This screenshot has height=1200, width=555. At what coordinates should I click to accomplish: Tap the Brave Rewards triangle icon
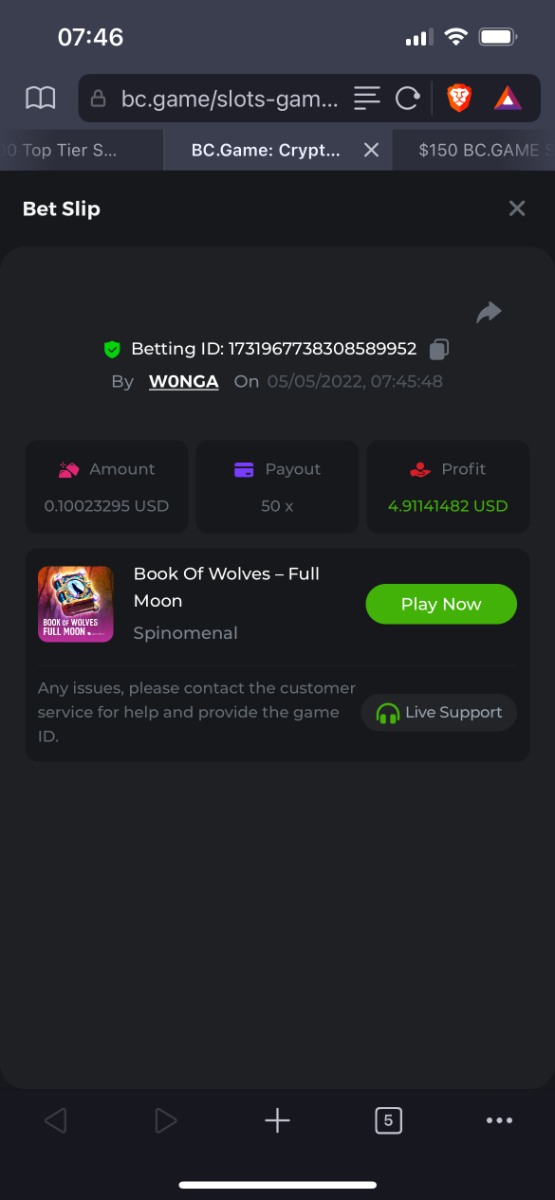click(507, 98)
